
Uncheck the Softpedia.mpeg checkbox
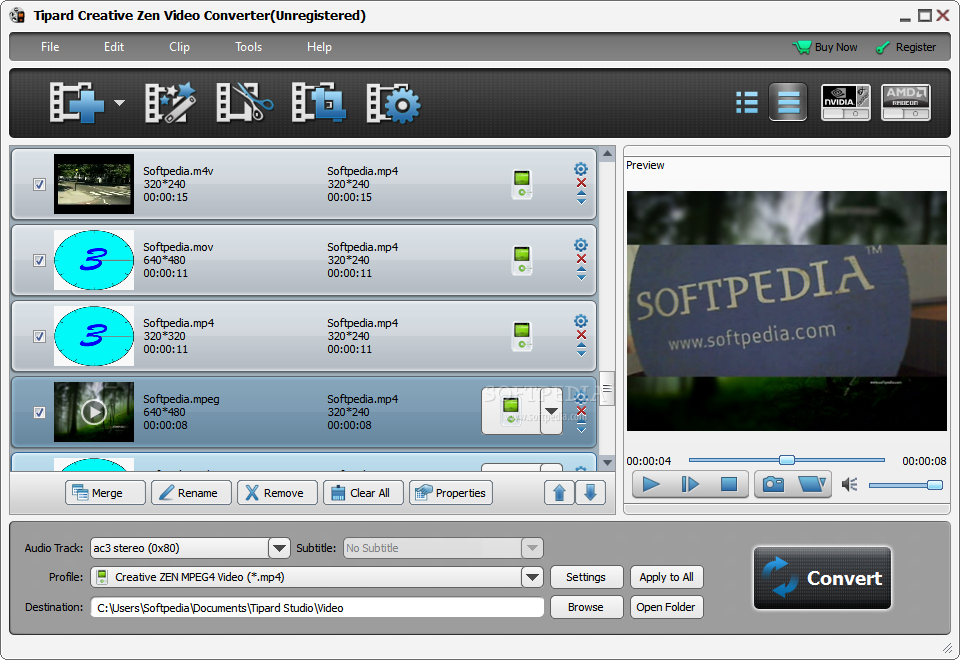point(39,412)
